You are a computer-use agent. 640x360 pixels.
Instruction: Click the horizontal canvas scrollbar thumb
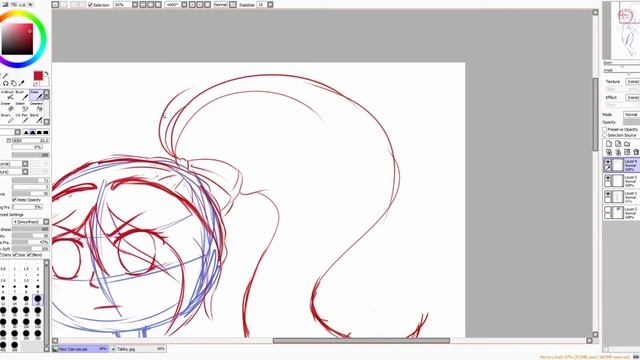[x=361, y=340]
